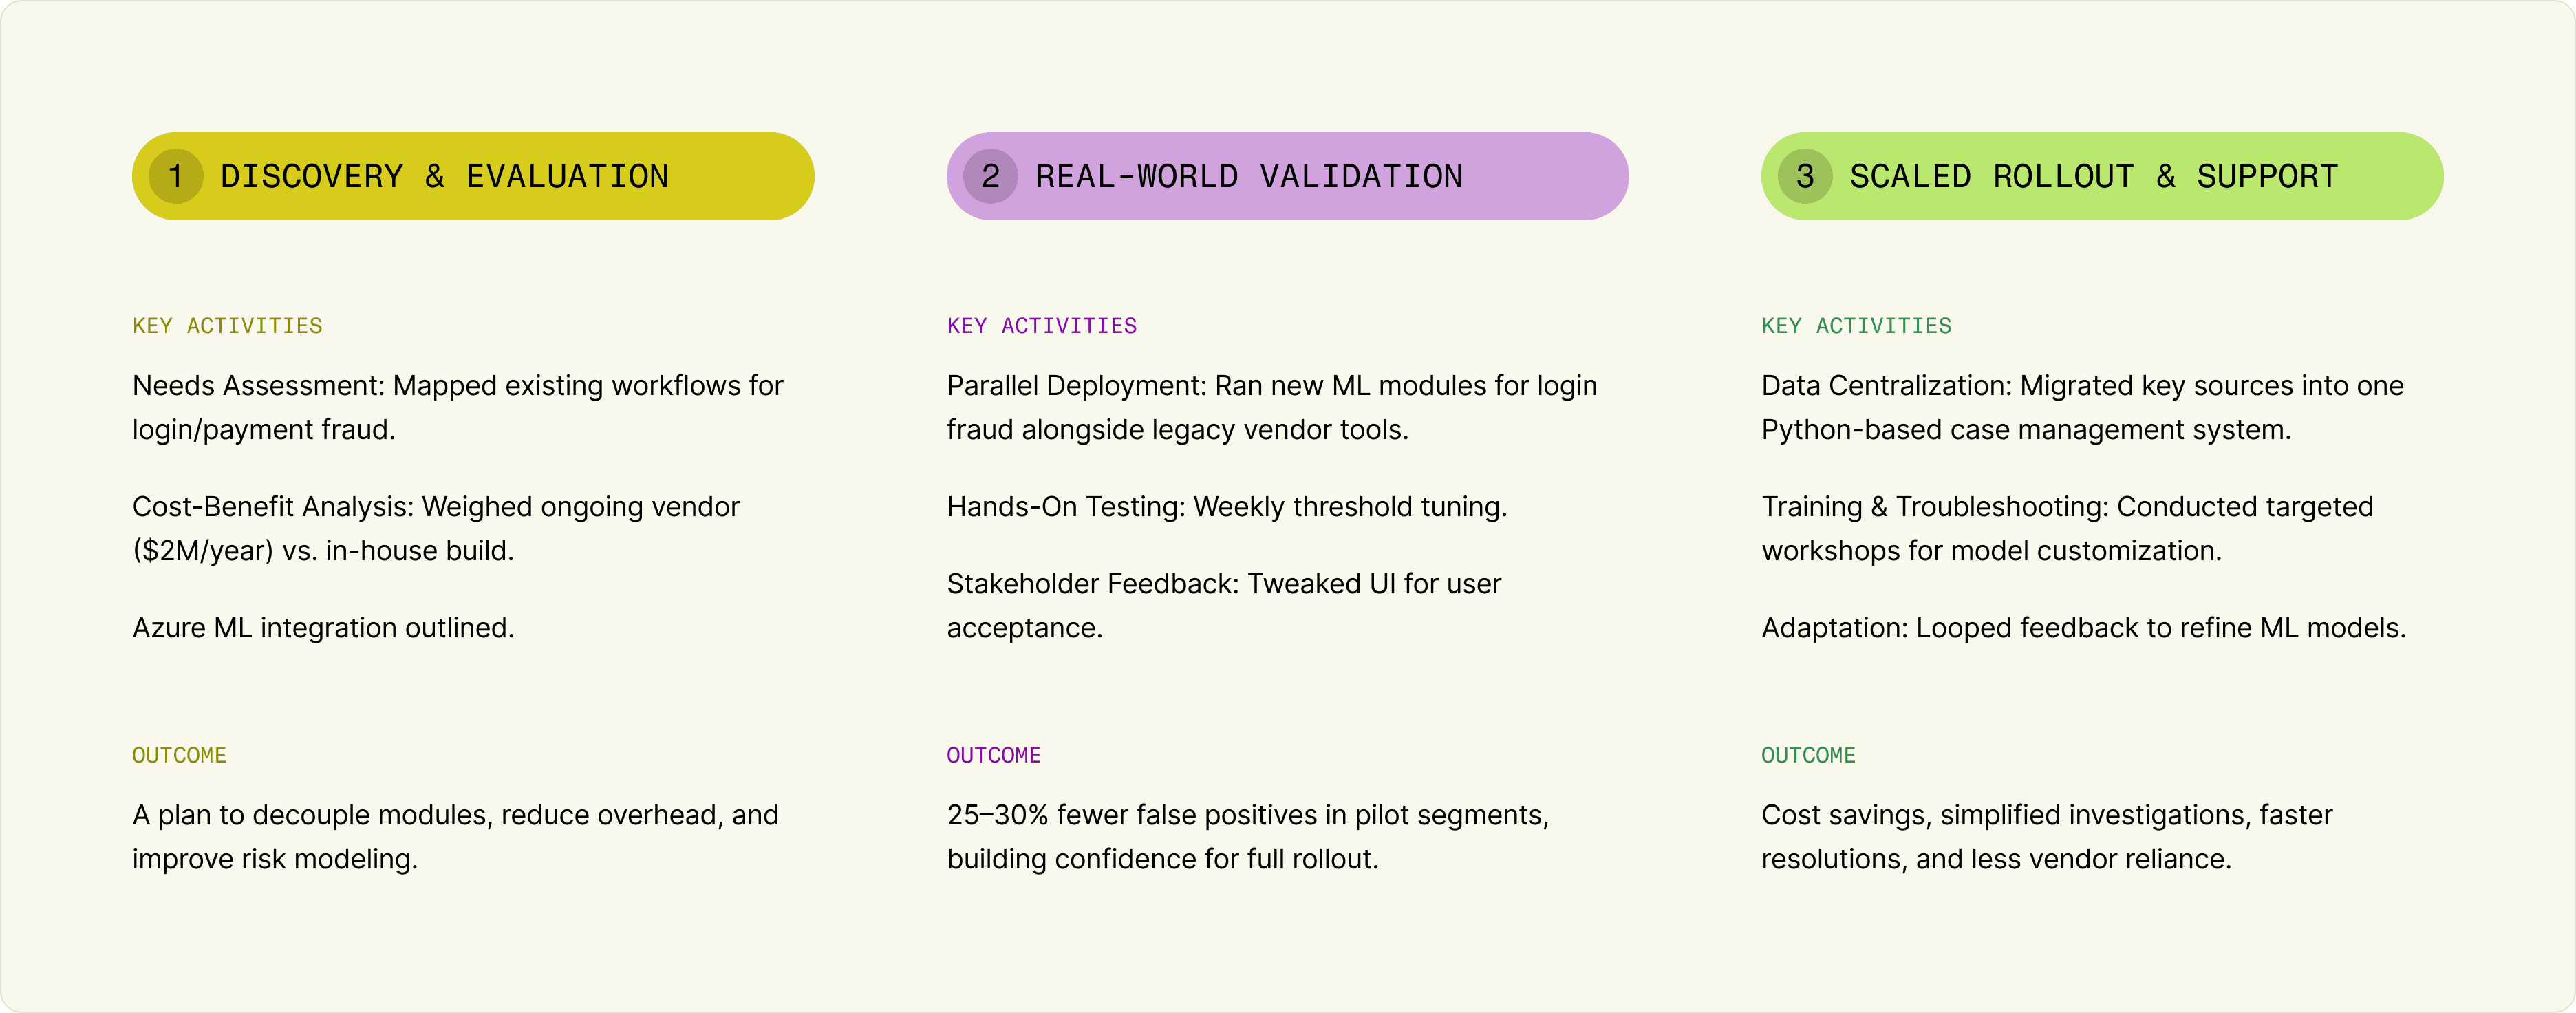Select the Real-World Validation header pill

pos(1287,176)
